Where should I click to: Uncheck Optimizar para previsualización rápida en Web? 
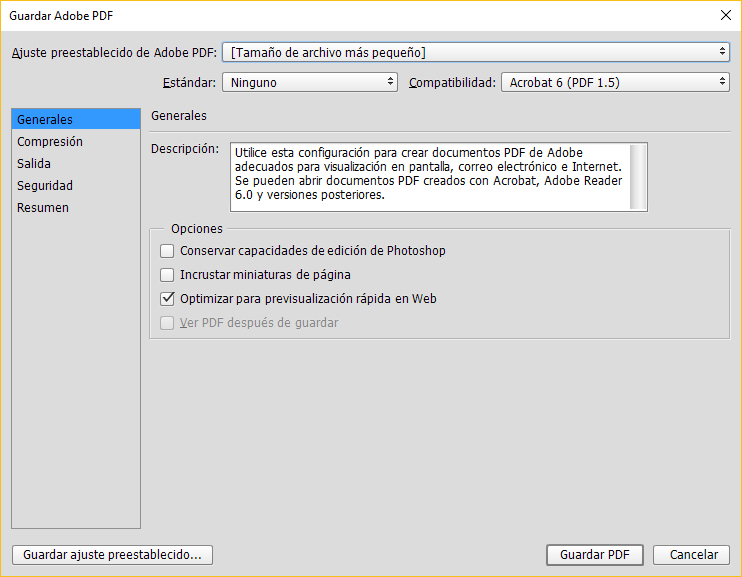tap(167, 299)
